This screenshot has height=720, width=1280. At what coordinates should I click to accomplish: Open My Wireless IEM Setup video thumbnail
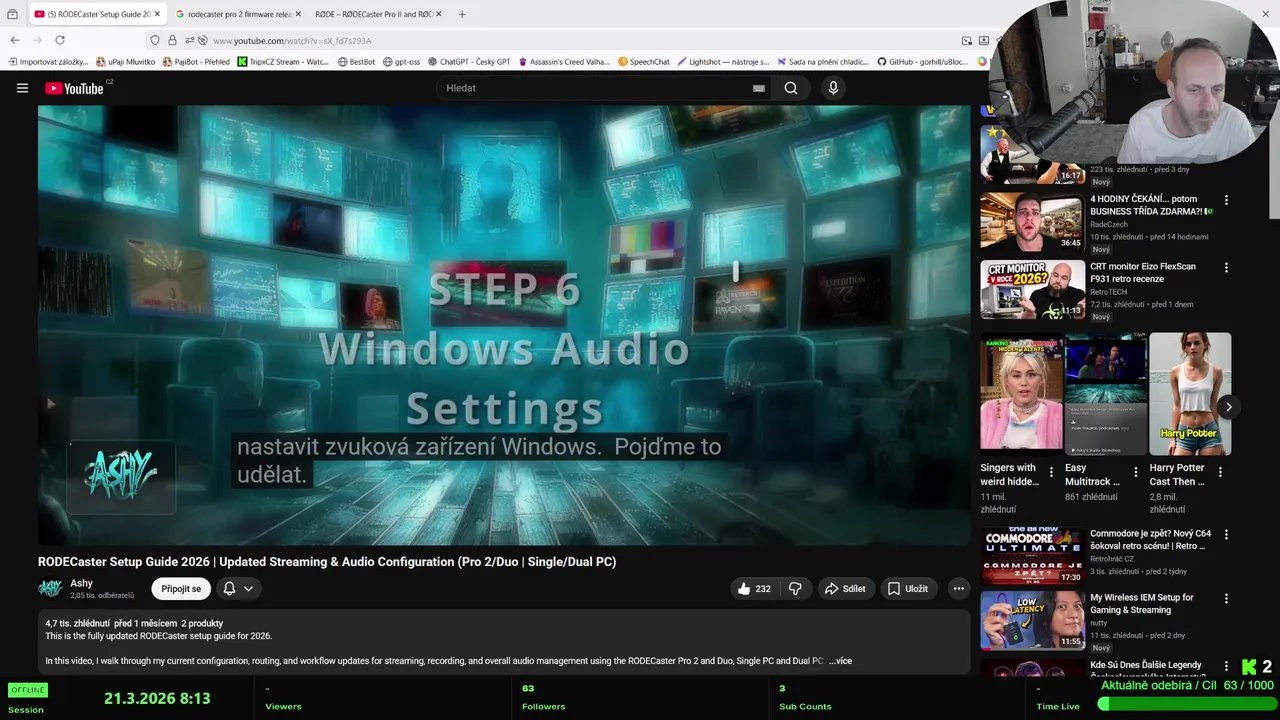coord(1032,619)
